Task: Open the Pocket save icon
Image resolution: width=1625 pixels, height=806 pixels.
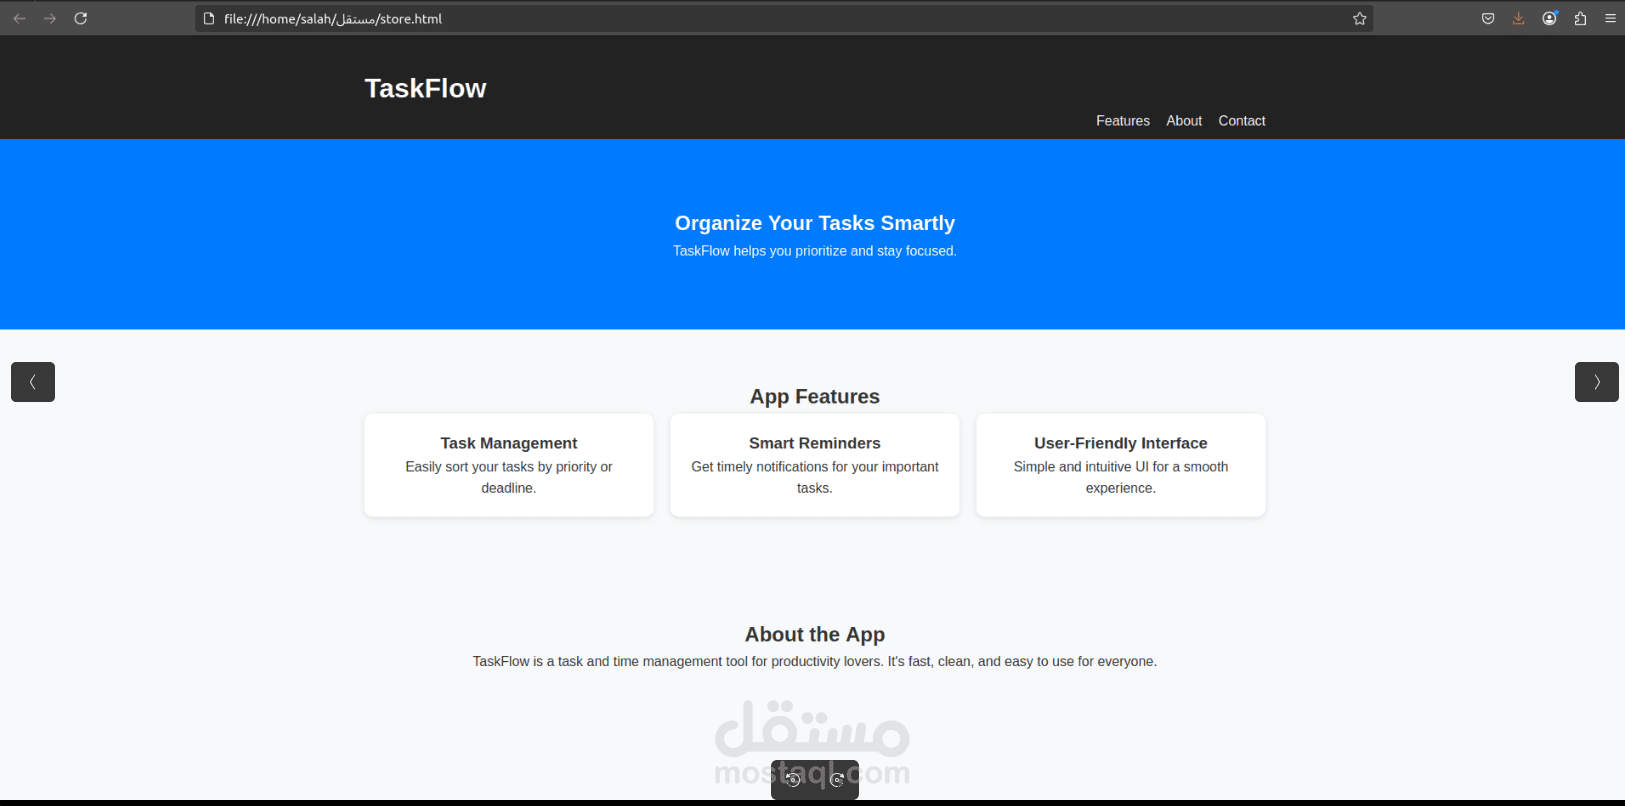Action: pos(1488,18)
